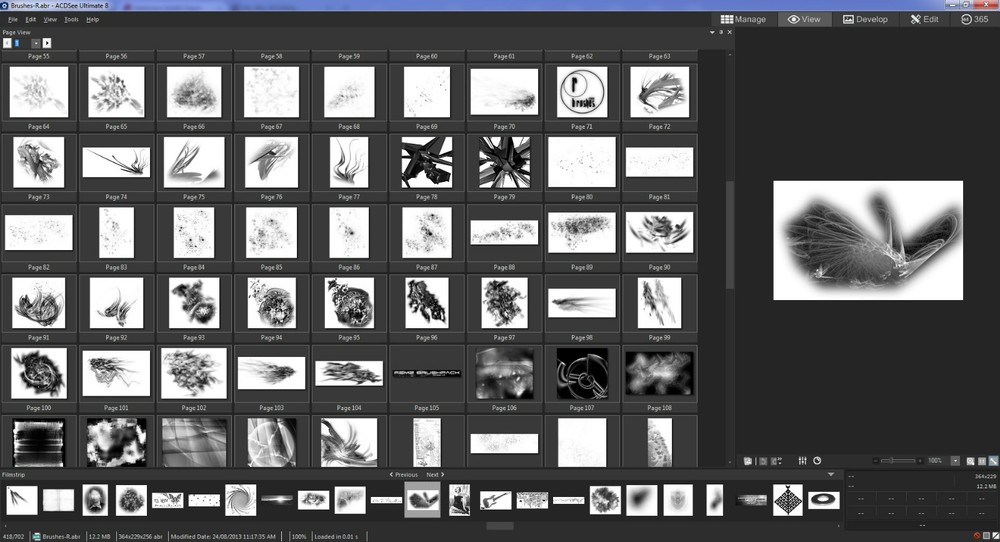Toggle fit image view icon

click(x=993, y=460)
